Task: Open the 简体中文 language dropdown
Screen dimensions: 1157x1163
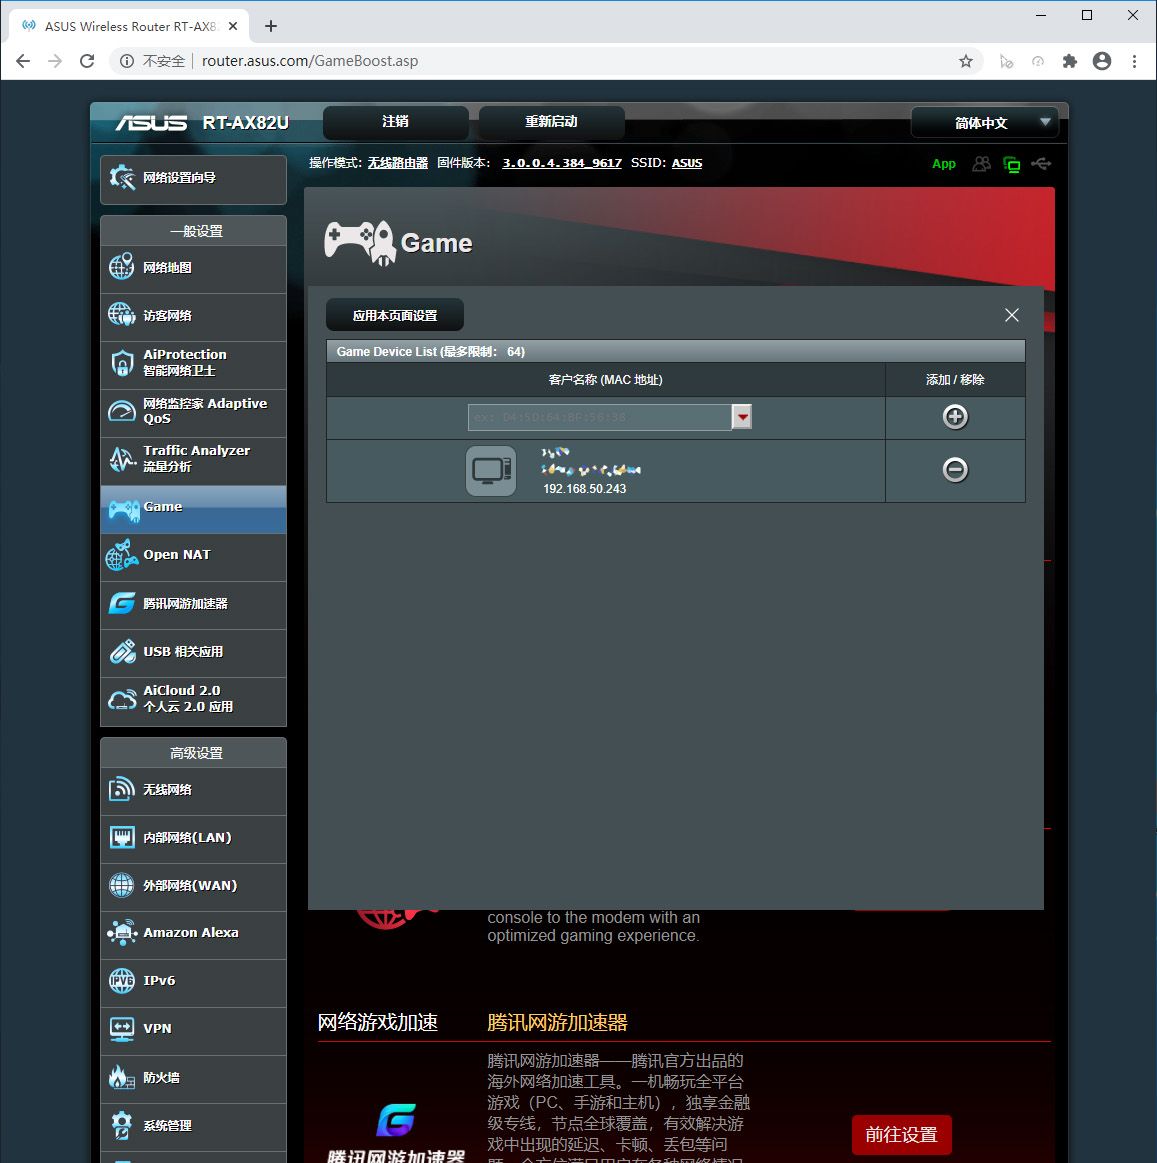Action: 984,123
